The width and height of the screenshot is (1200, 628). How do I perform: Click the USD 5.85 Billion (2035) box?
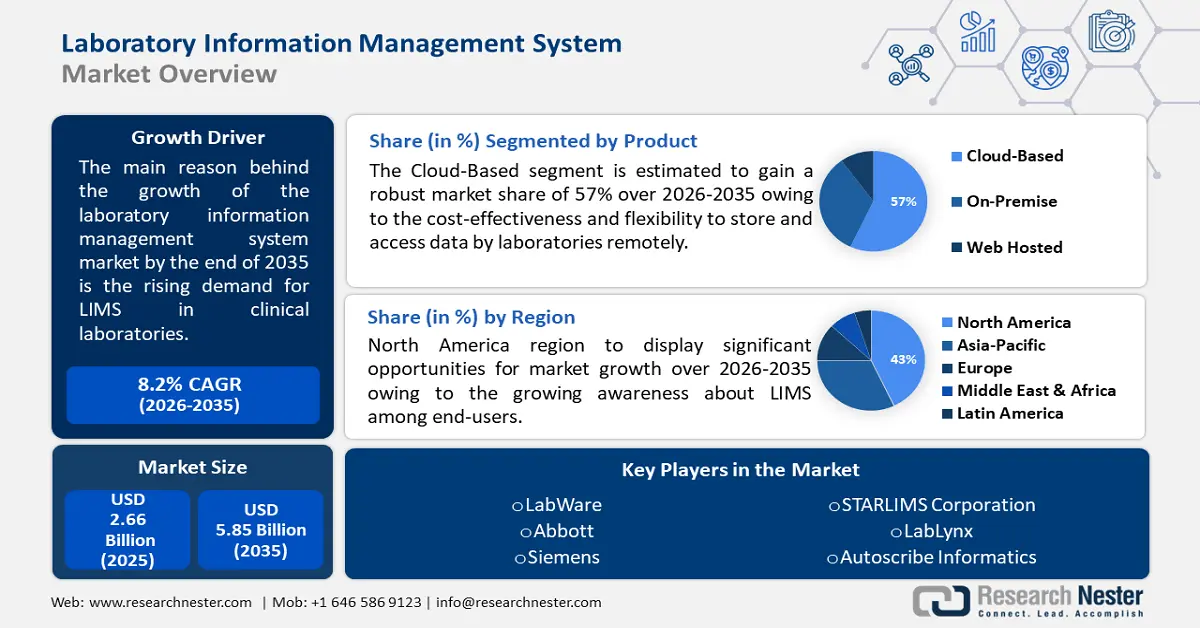tap(261, 530)
